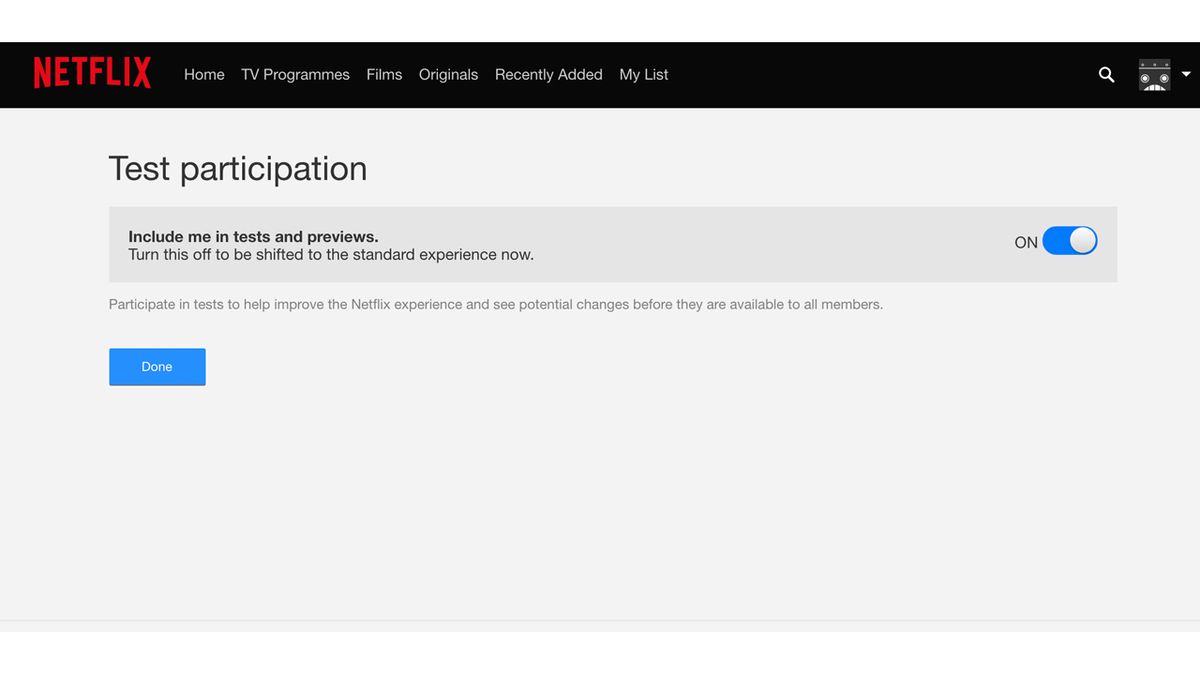
Task: Click the profile avatar icon
Action: click(1154, 75)
